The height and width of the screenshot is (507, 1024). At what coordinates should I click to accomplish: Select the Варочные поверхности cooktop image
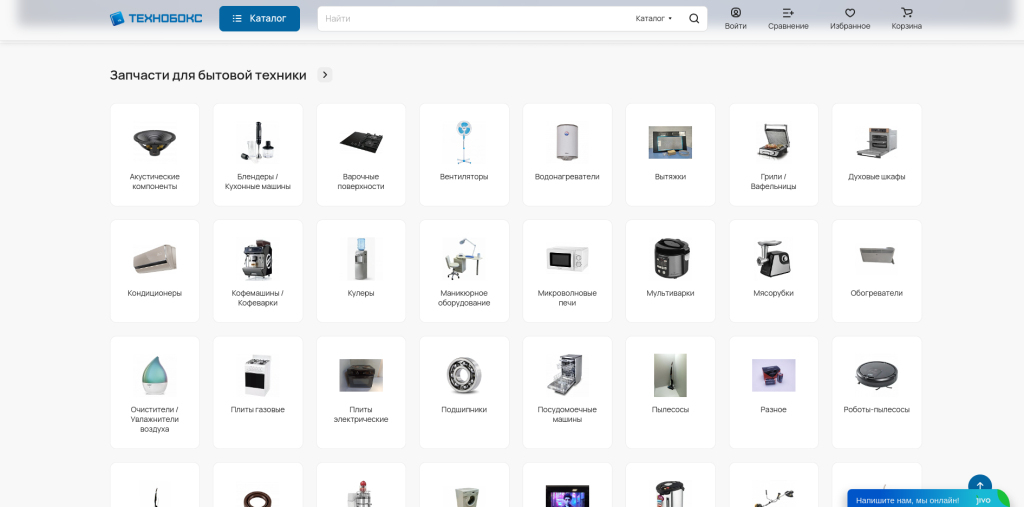(361, 142)
